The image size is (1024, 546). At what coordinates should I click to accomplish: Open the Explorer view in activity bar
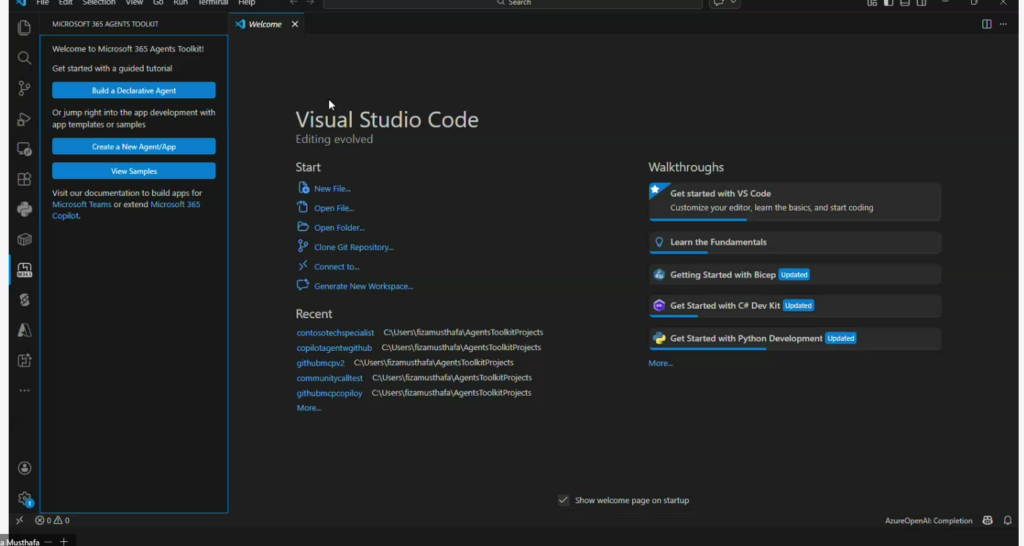24,28
